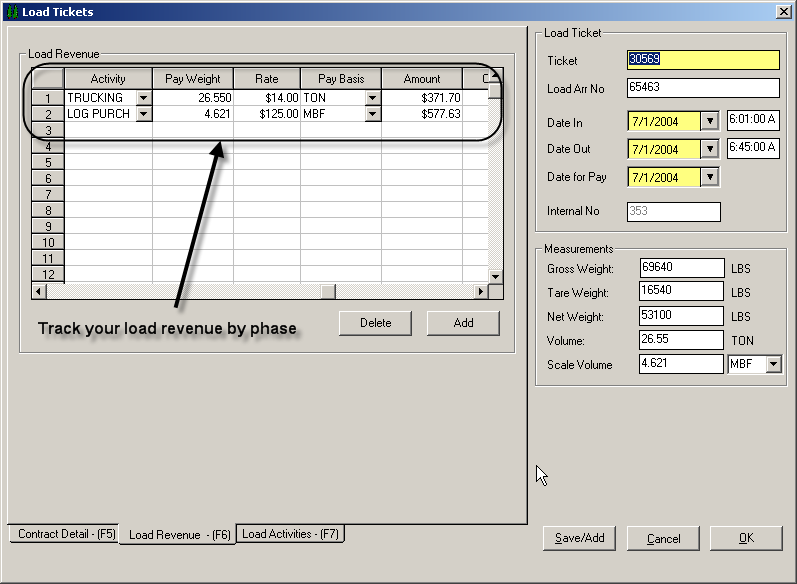Select the Rate column header
The height and width of the screenshot is (584, 797).
click(x=267, y=79)
